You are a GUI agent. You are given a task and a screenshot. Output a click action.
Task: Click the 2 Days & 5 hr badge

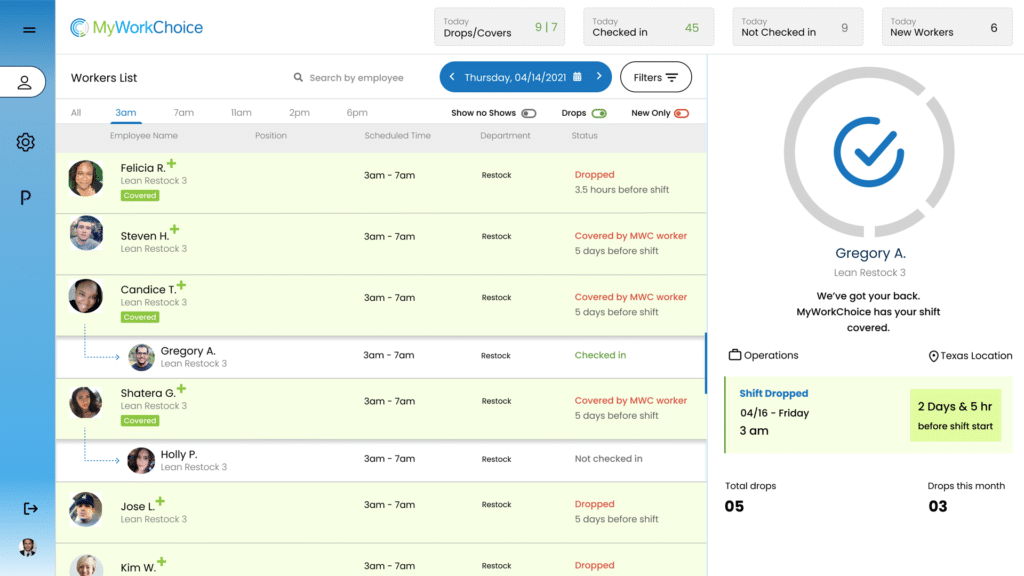955,415
